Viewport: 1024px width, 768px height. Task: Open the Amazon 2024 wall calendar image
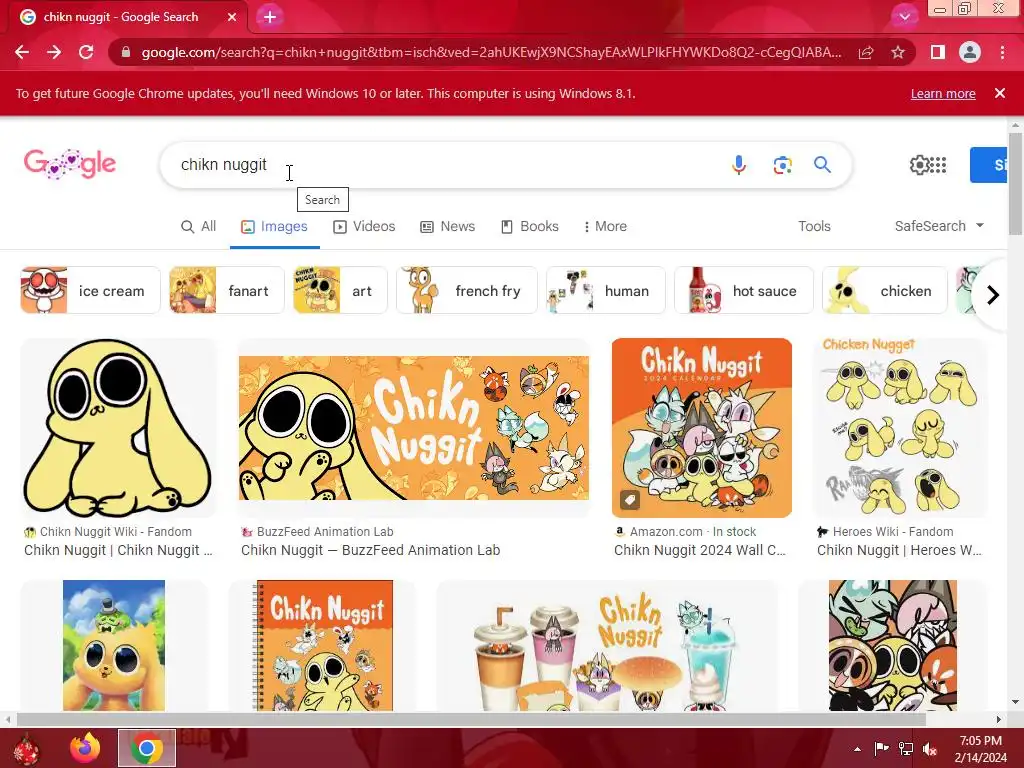701,428
